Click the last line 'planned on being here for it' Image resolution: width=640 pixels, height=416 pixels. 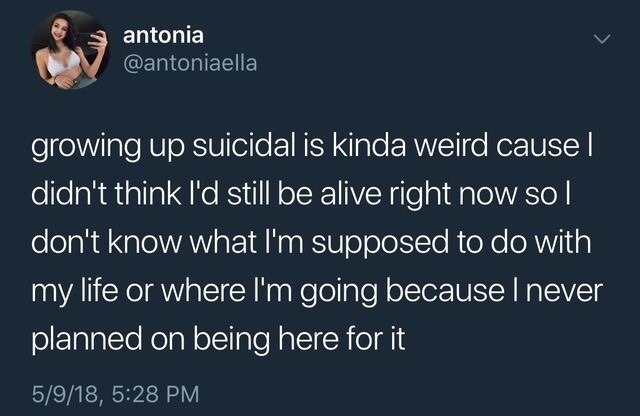coord(218,340)
